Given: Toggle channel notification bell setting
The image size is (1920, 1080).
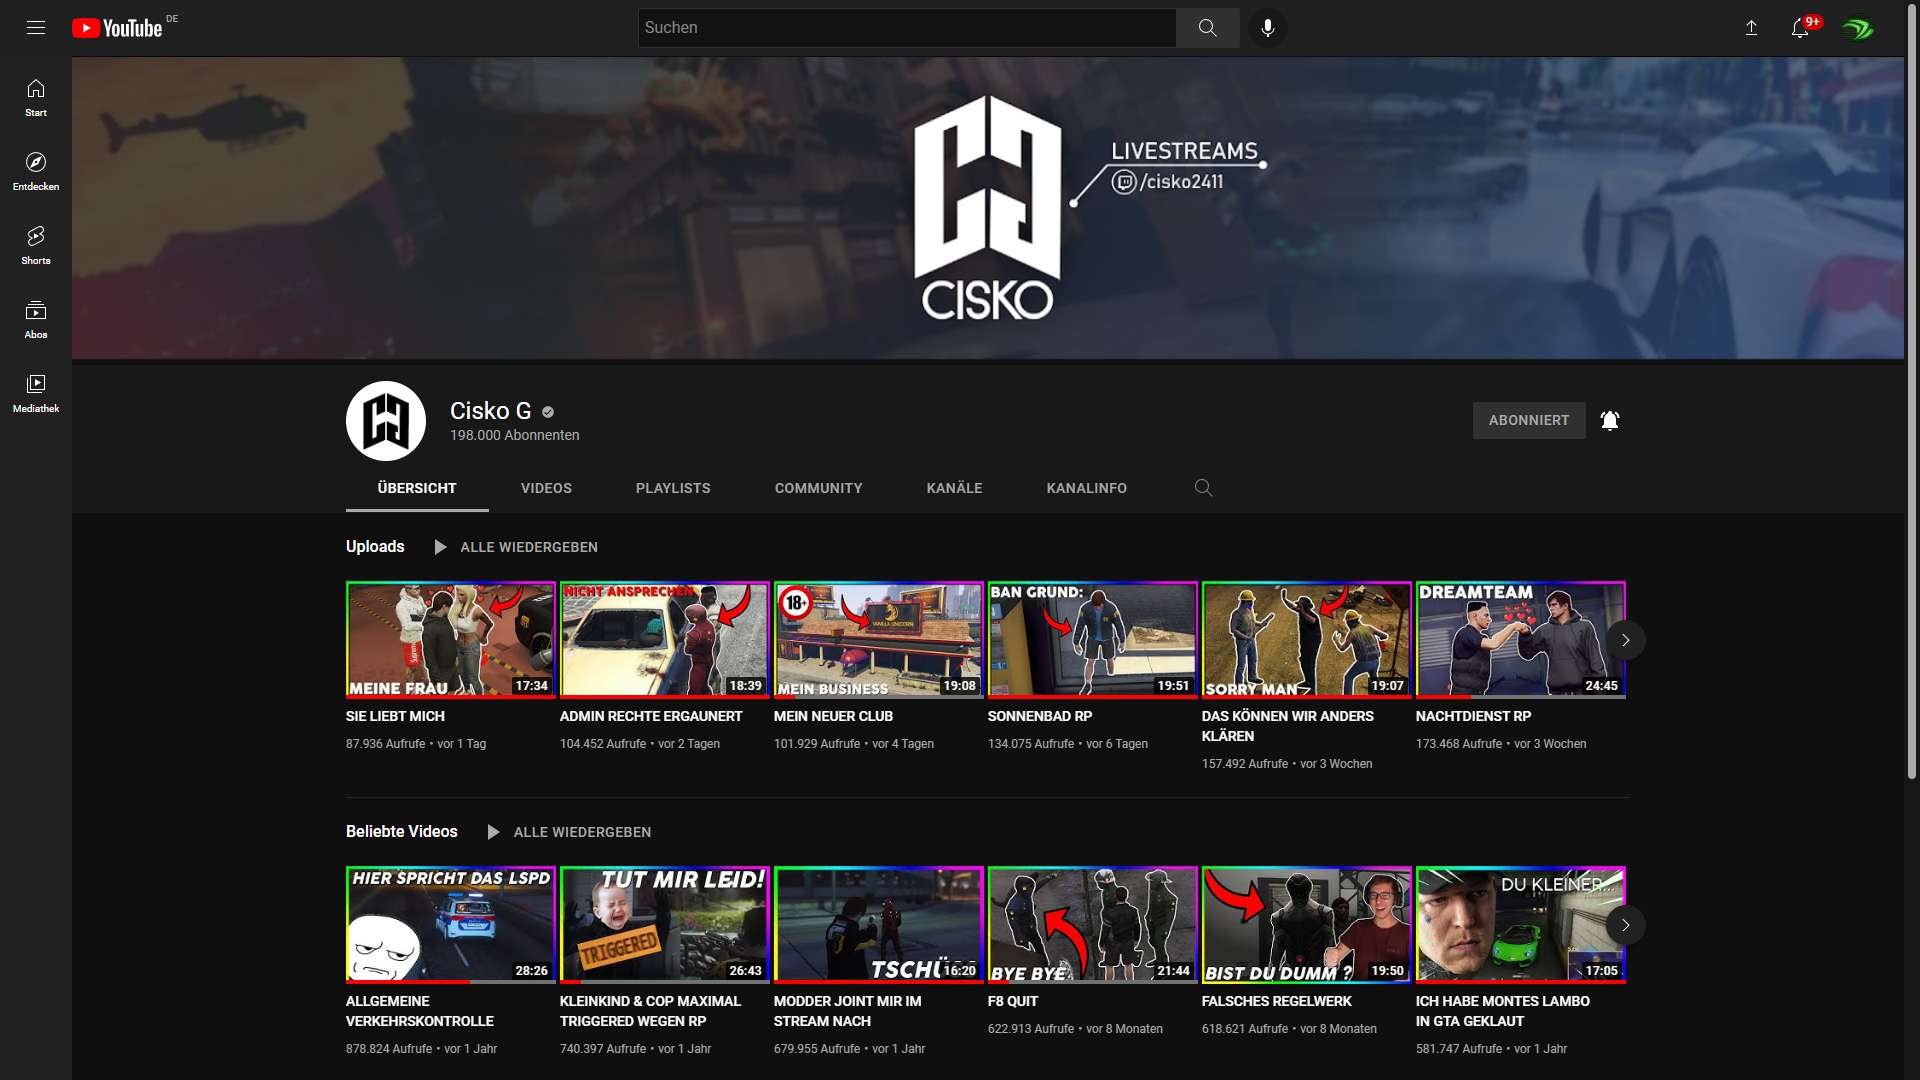Looking at the screenshot, I should (x=1610, y=420).
